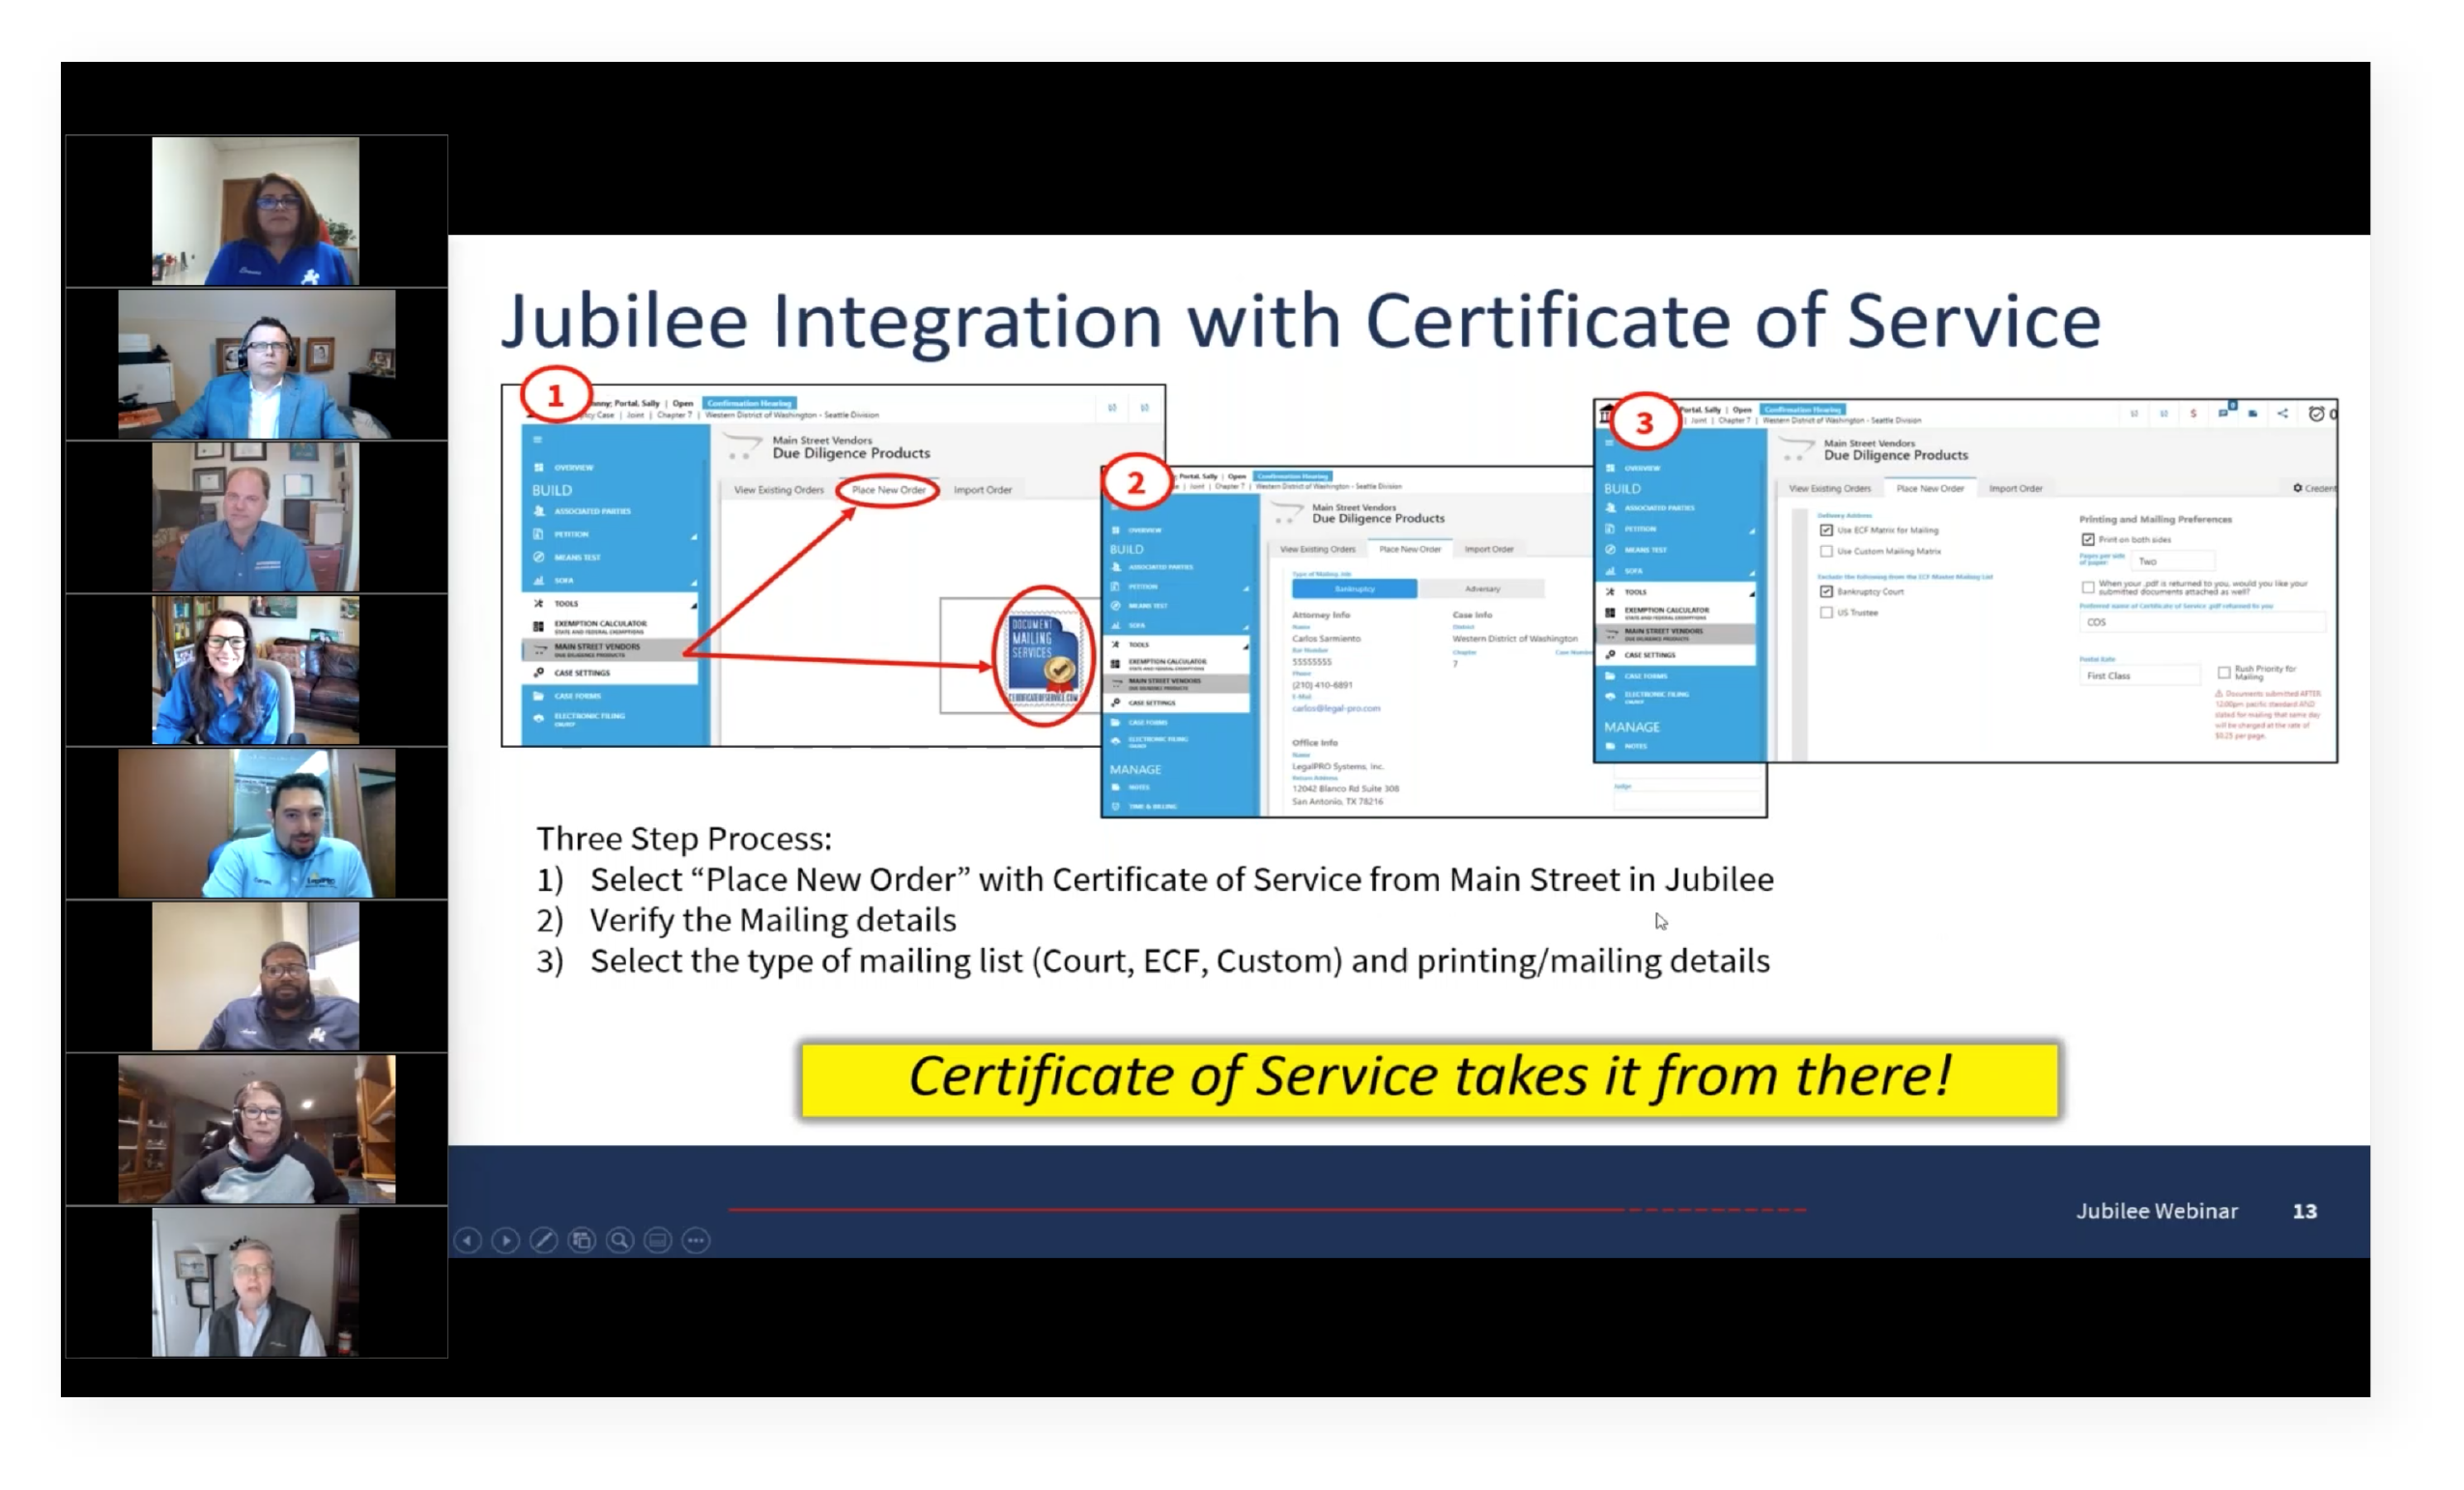This screenshot has height=1490, width=2464.
Task: Expand Petition arrow in step 2 sidebar
Action: [x=1246, y=589]
